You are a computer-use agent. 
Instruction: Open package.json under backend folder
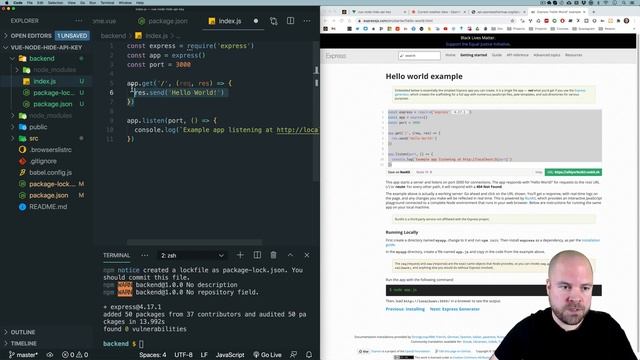pyautogui.click(x=53, y=104)
